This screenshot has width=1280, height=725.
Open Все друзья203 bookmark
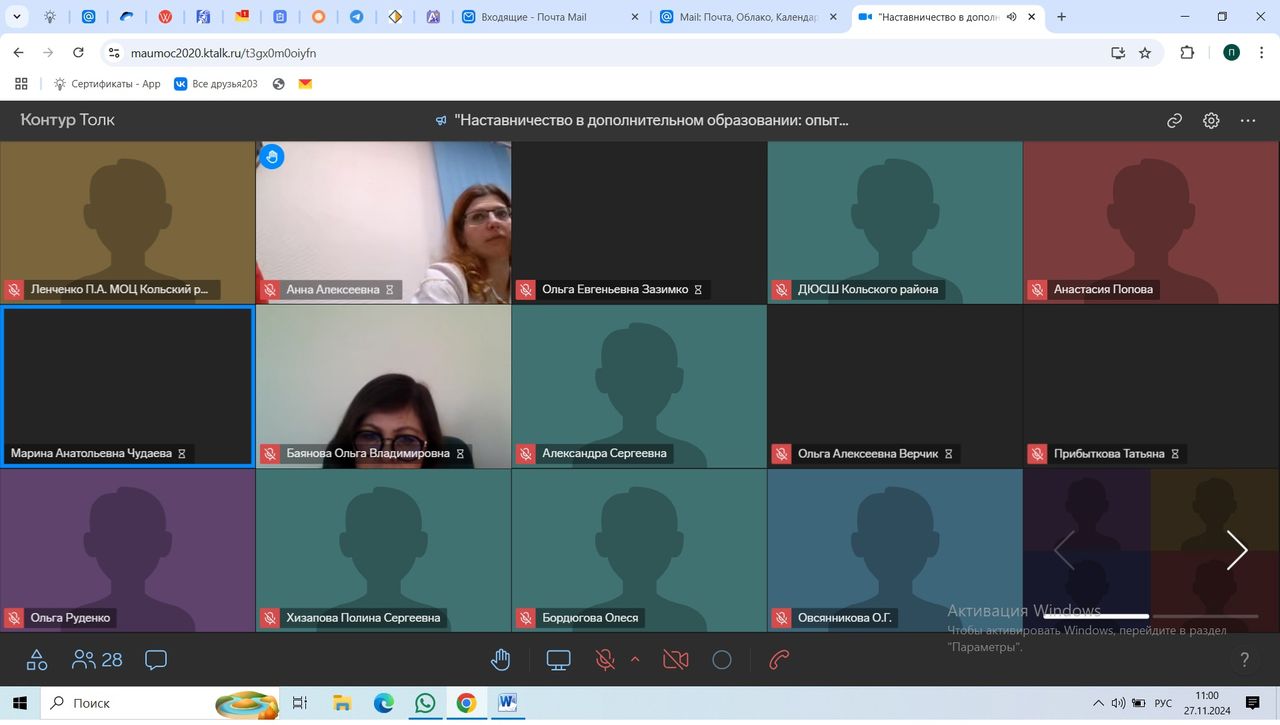click(x=216, y=84)
